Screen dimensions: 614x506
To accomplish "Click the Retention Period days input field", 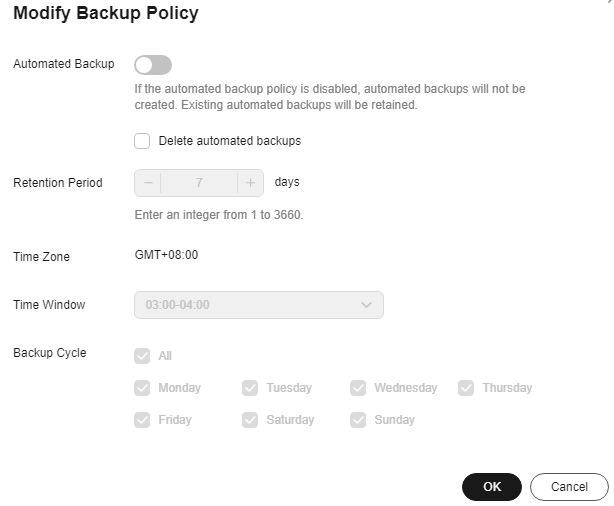I will pos(199,183).
